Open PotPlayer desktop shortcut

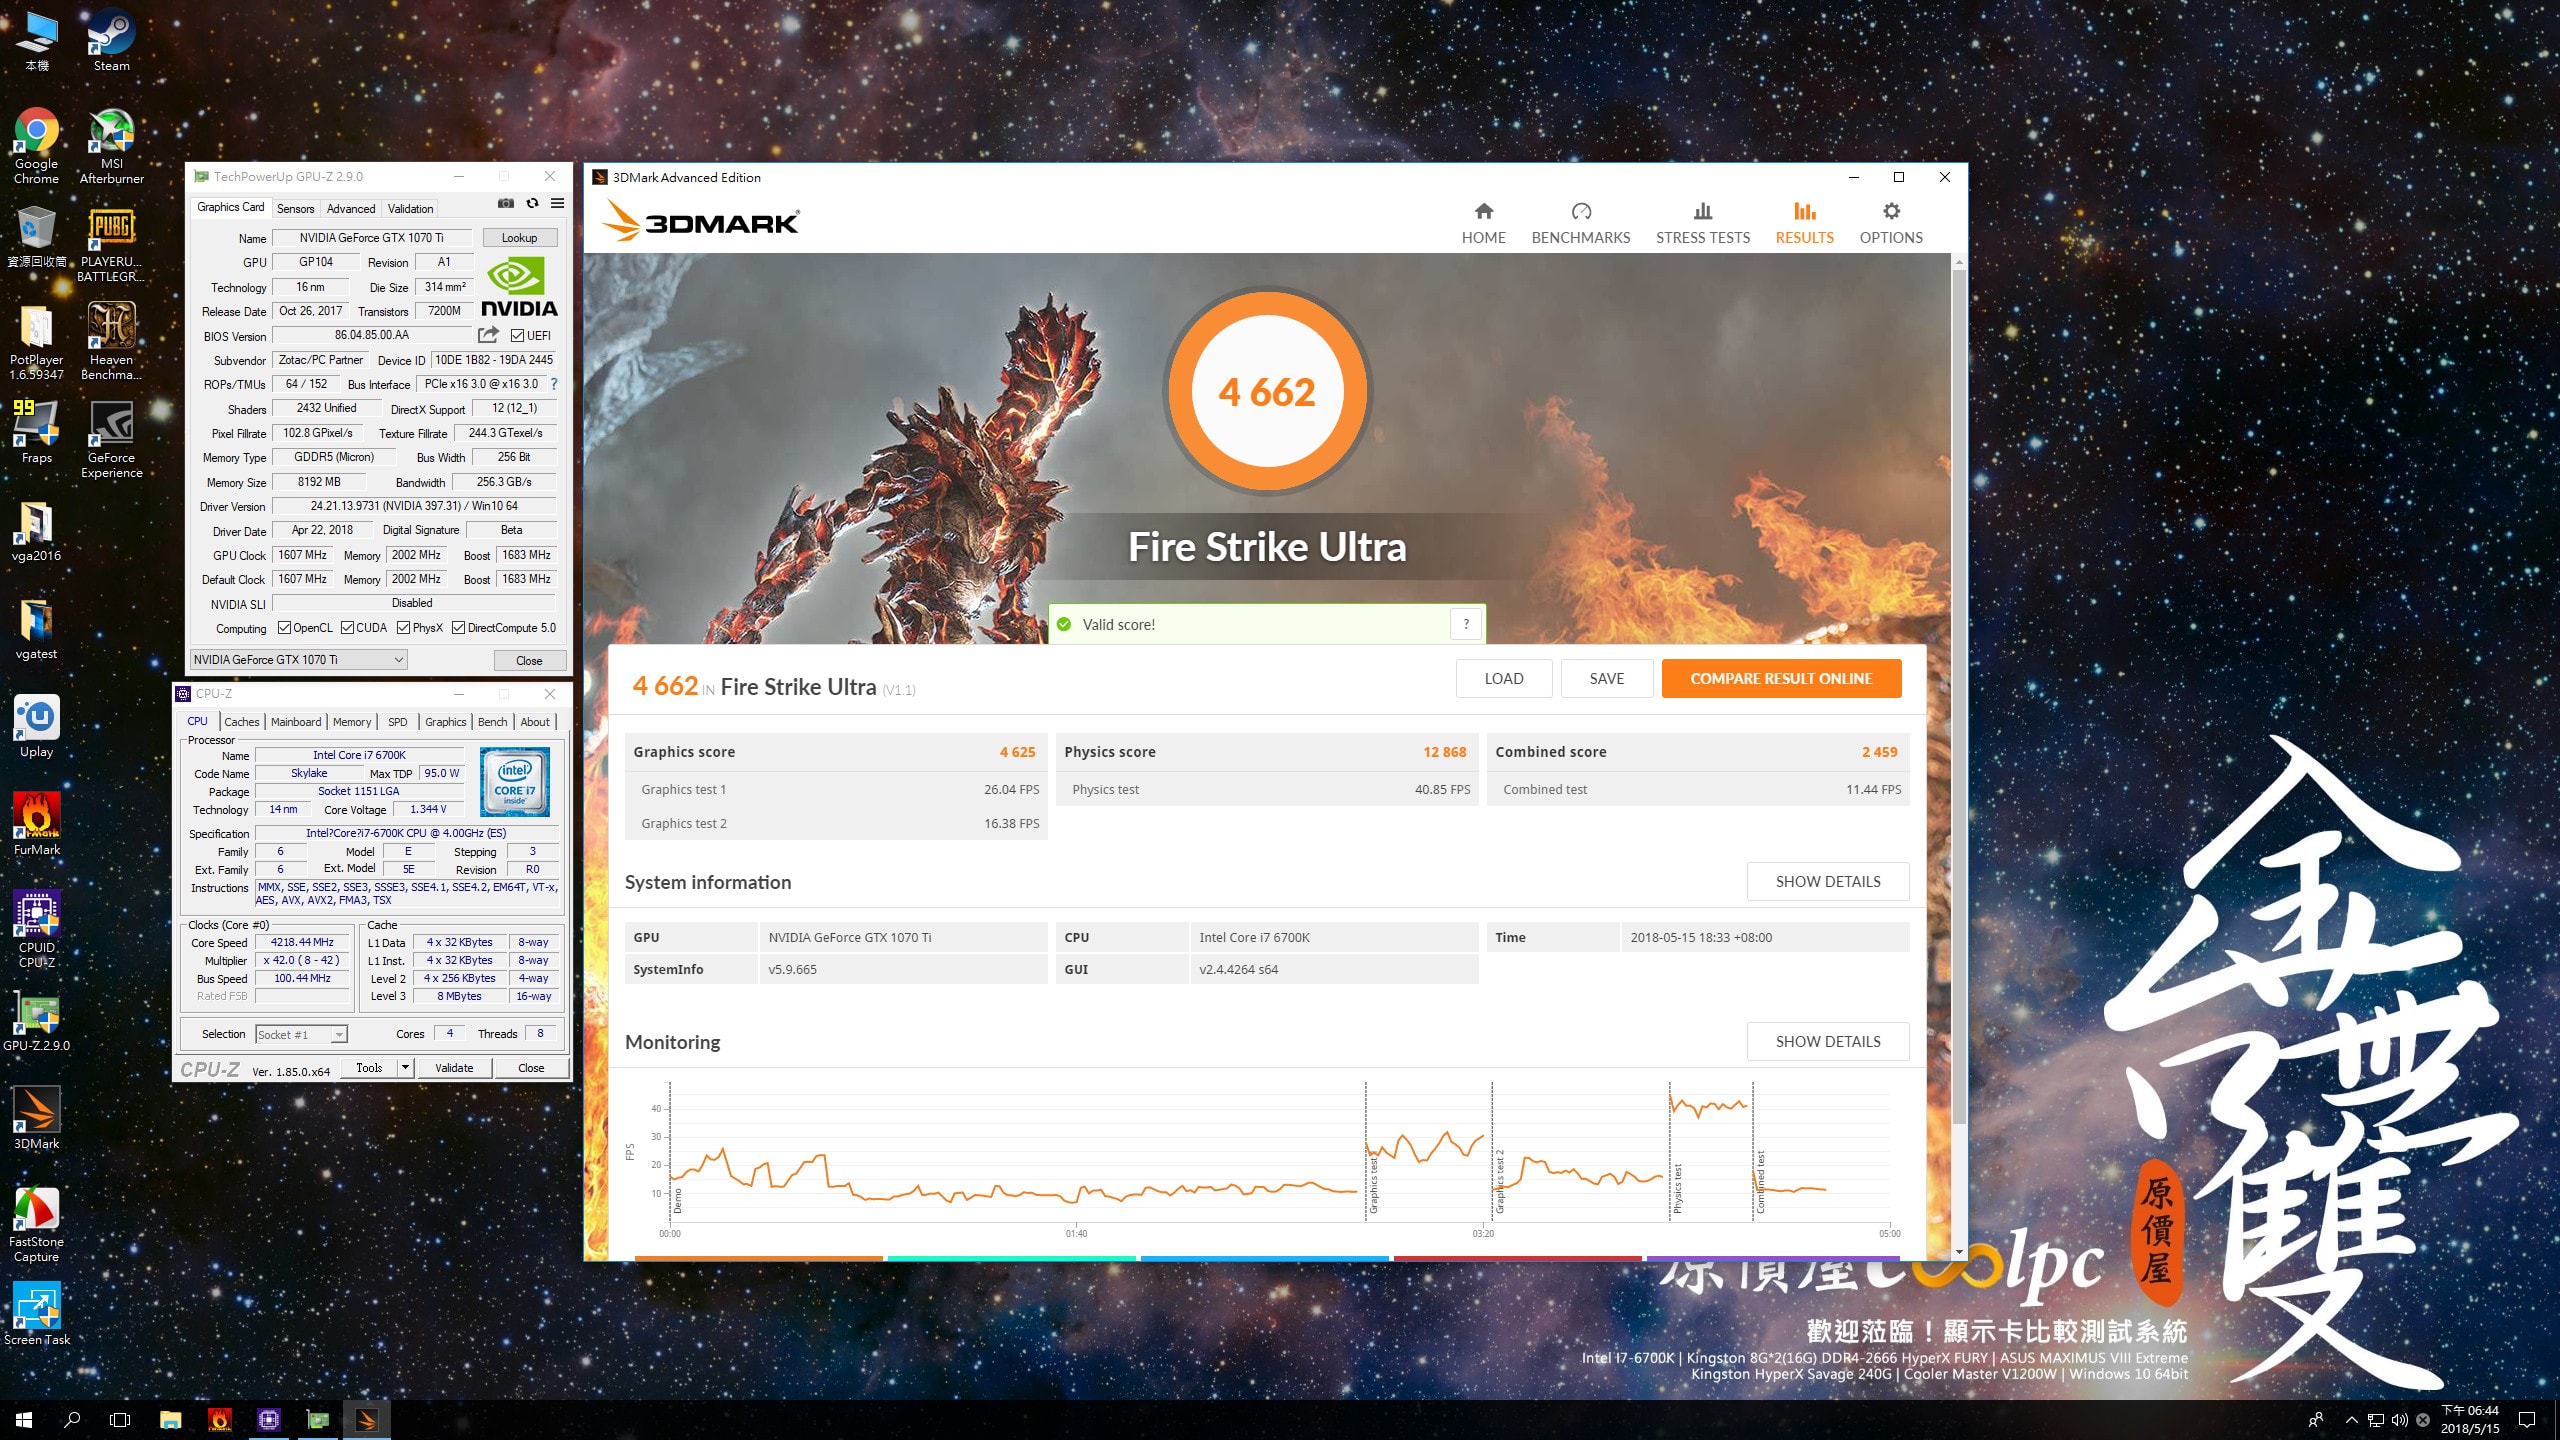coord(37,343)
